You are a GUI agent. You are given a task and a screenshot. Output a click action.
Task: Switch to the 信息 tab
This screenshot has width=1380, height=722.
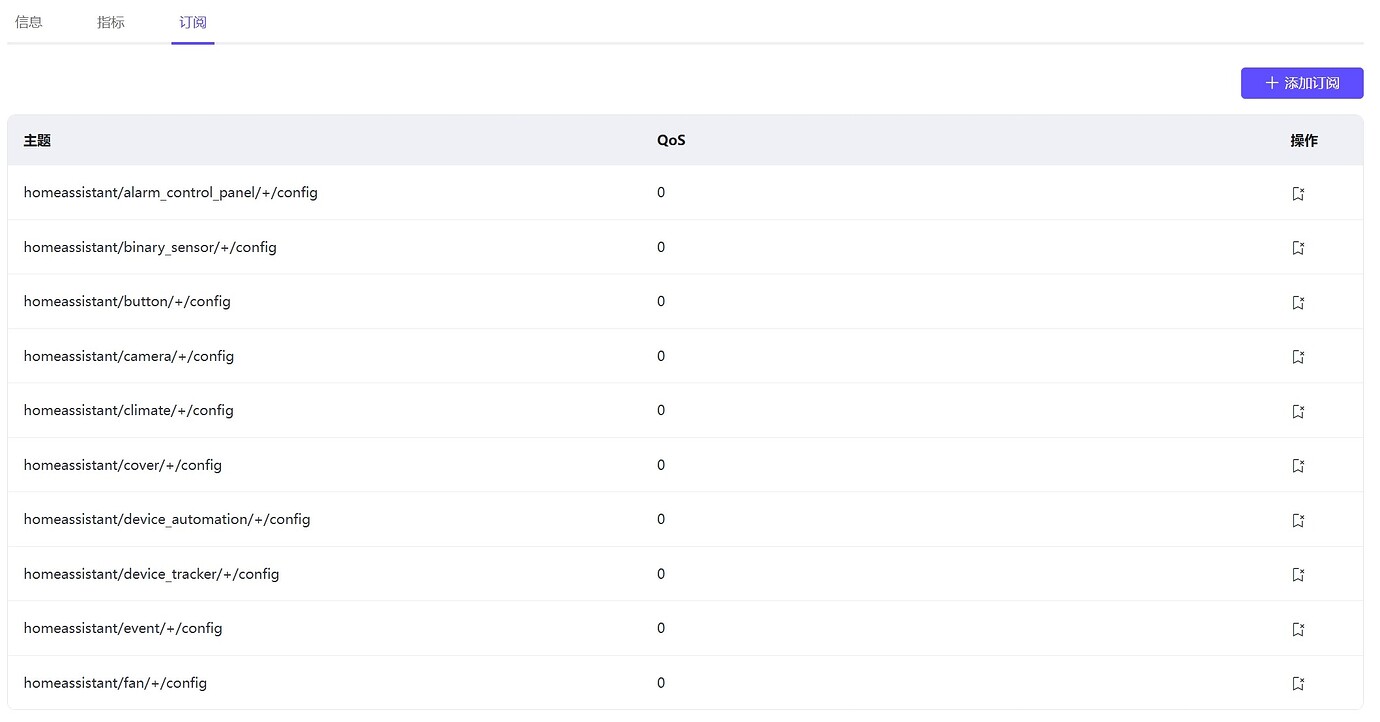(28, 22)
